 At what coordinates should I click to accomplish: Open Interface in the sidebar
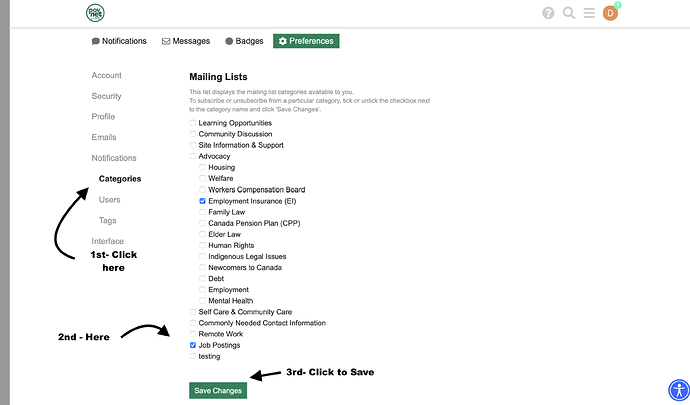(x=107, y=241)
